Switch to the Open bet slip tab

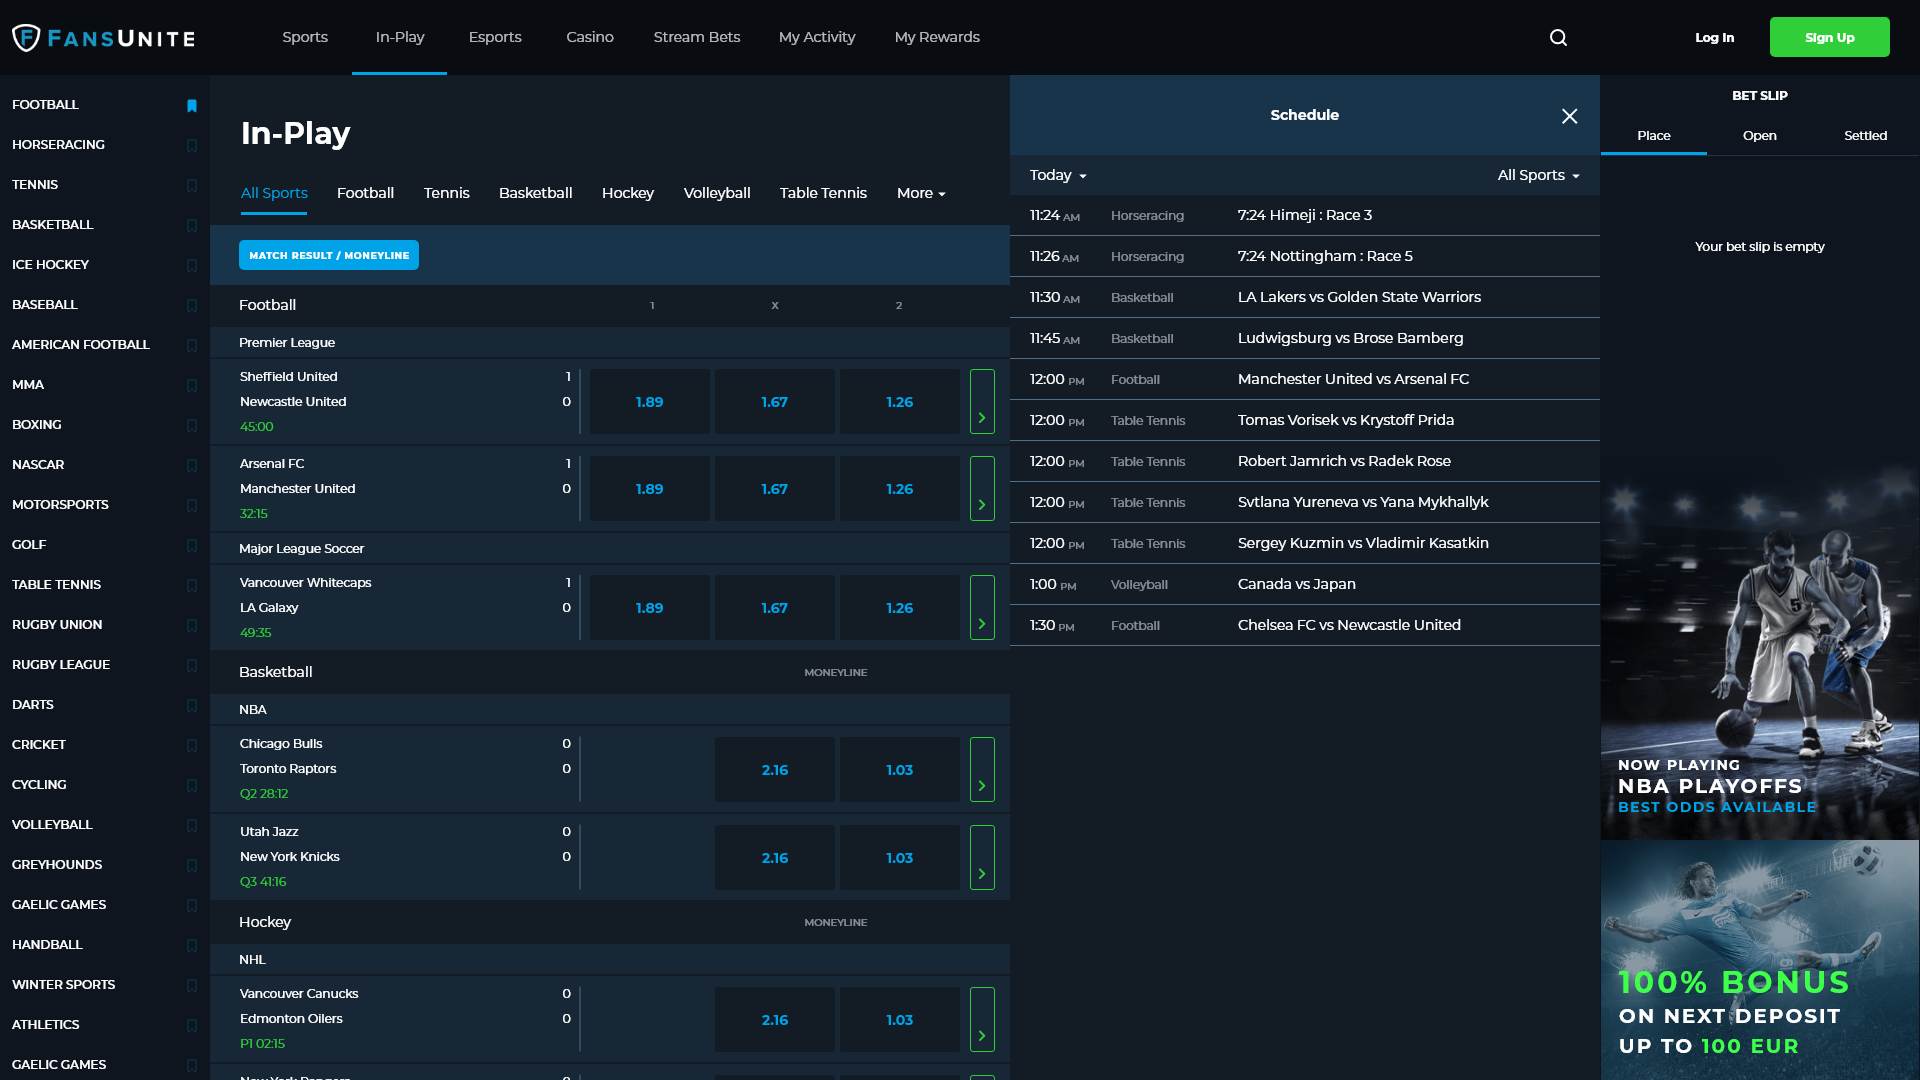click(1760, 135)
